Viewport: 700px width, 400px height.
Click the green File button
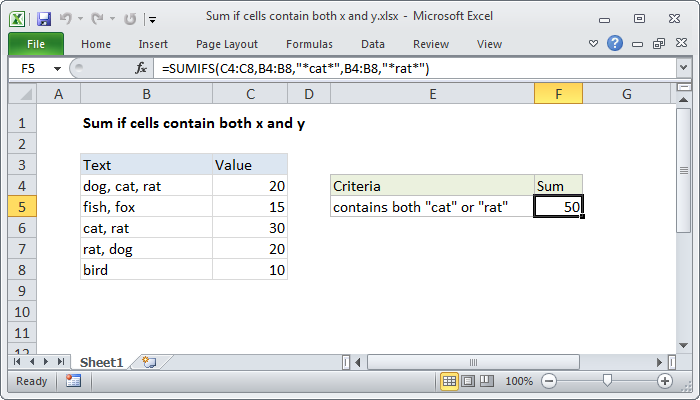tap(35, 44)
